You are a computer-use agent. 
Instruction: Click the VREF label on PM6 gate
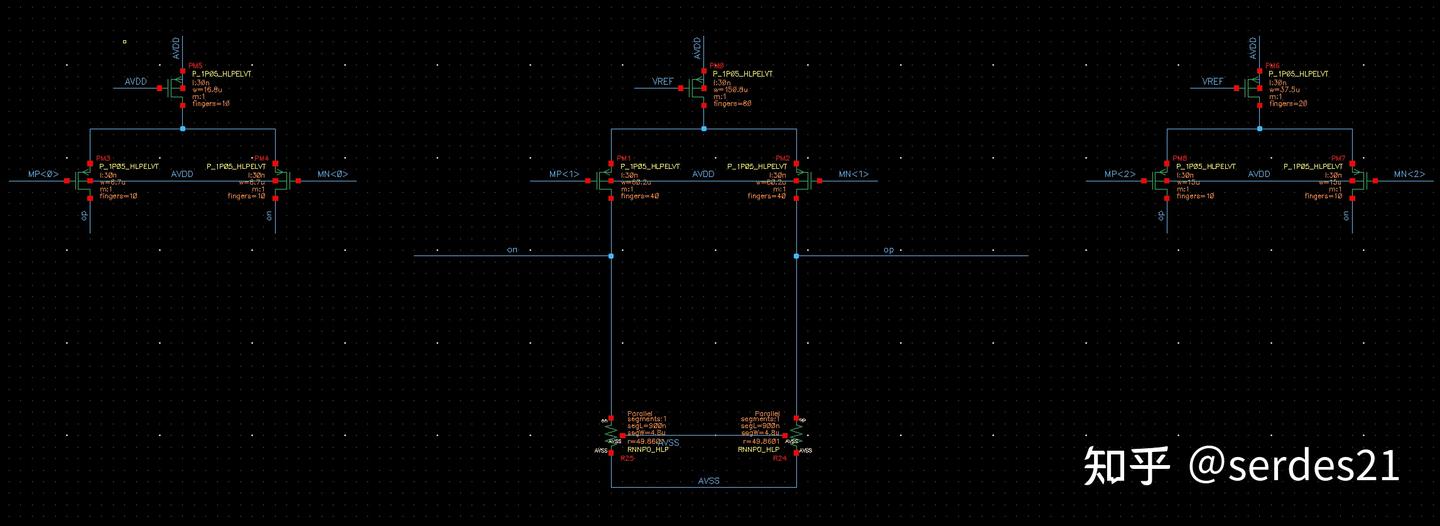1213,81
